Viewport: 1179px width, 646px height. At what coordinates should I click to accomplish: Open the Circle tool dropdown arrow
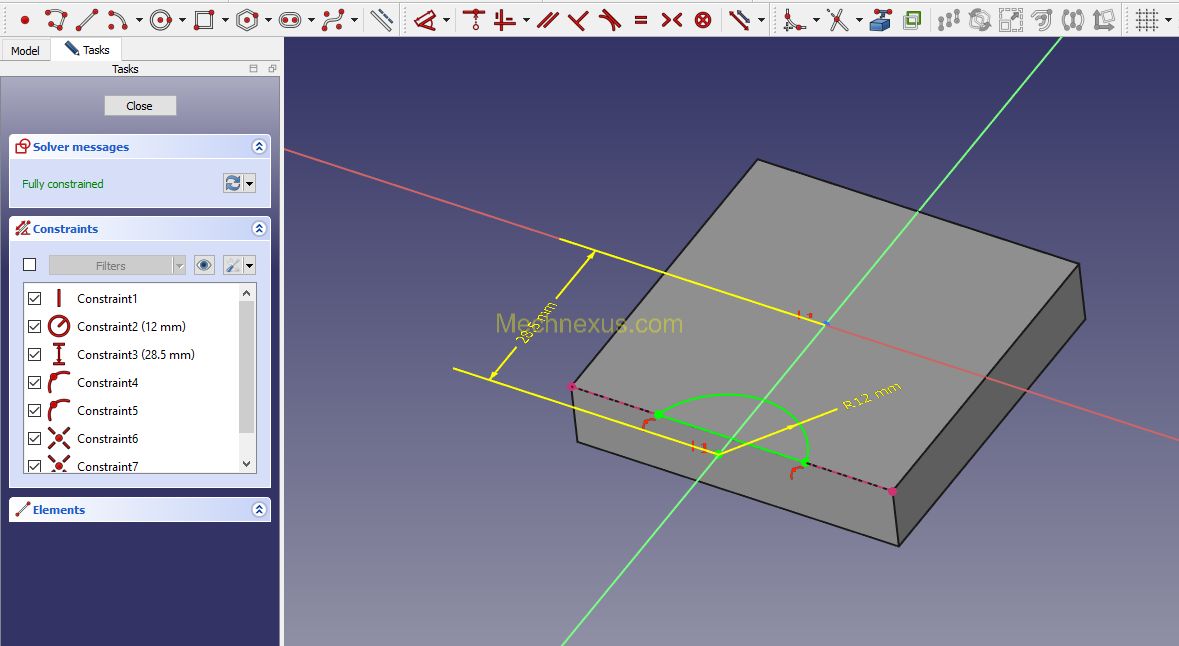coord(182,20)
